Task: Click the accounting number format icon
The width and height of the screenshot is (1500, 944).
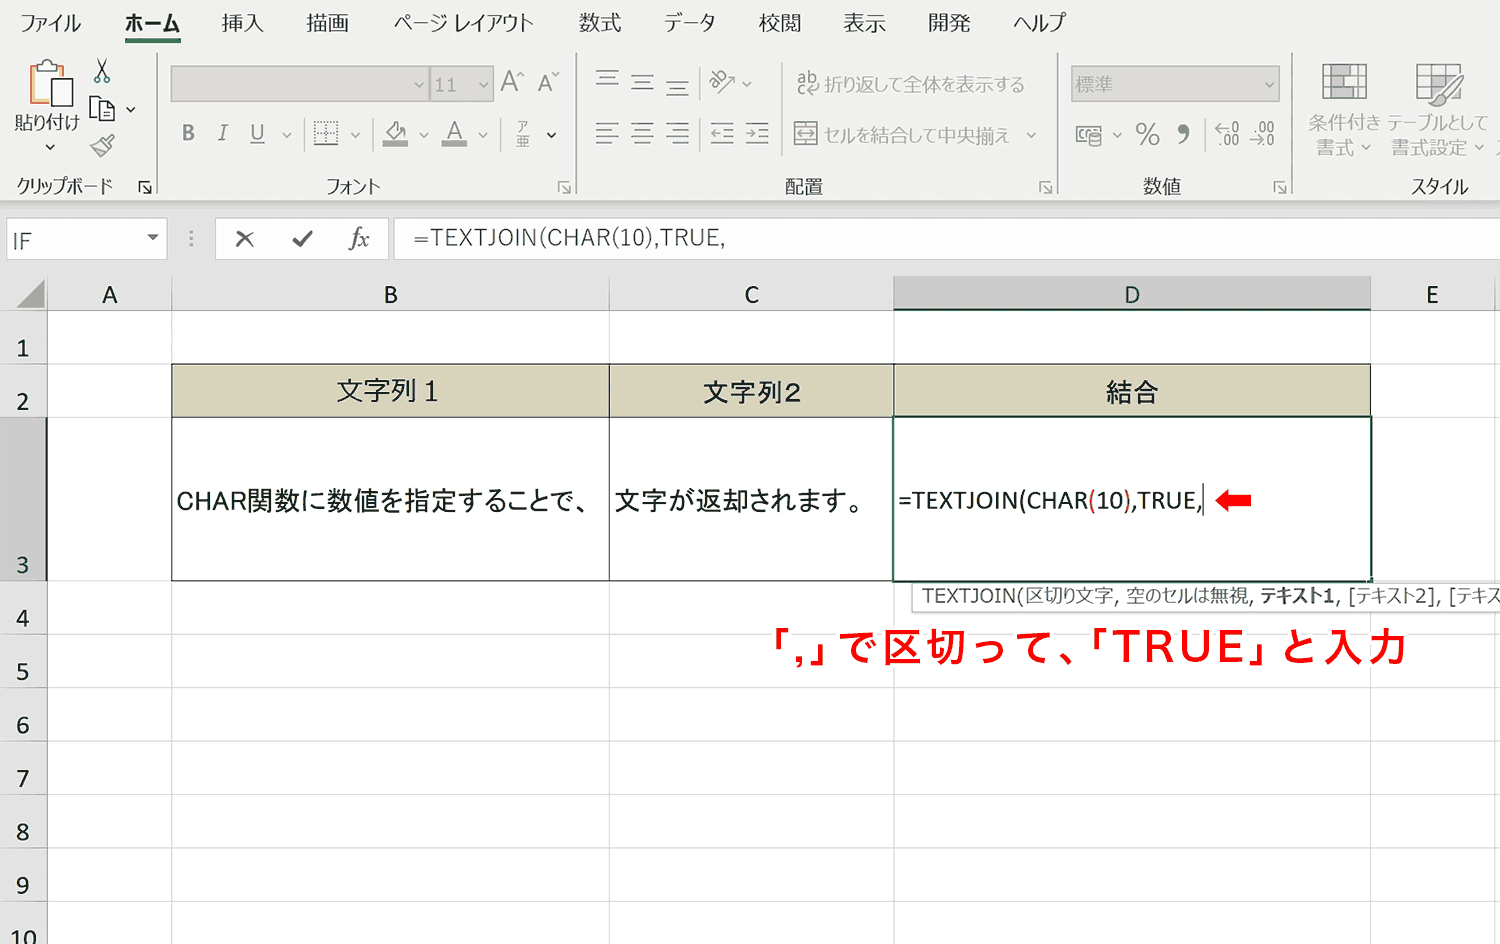Action: pyautogui.click(x=1089, y=135)
